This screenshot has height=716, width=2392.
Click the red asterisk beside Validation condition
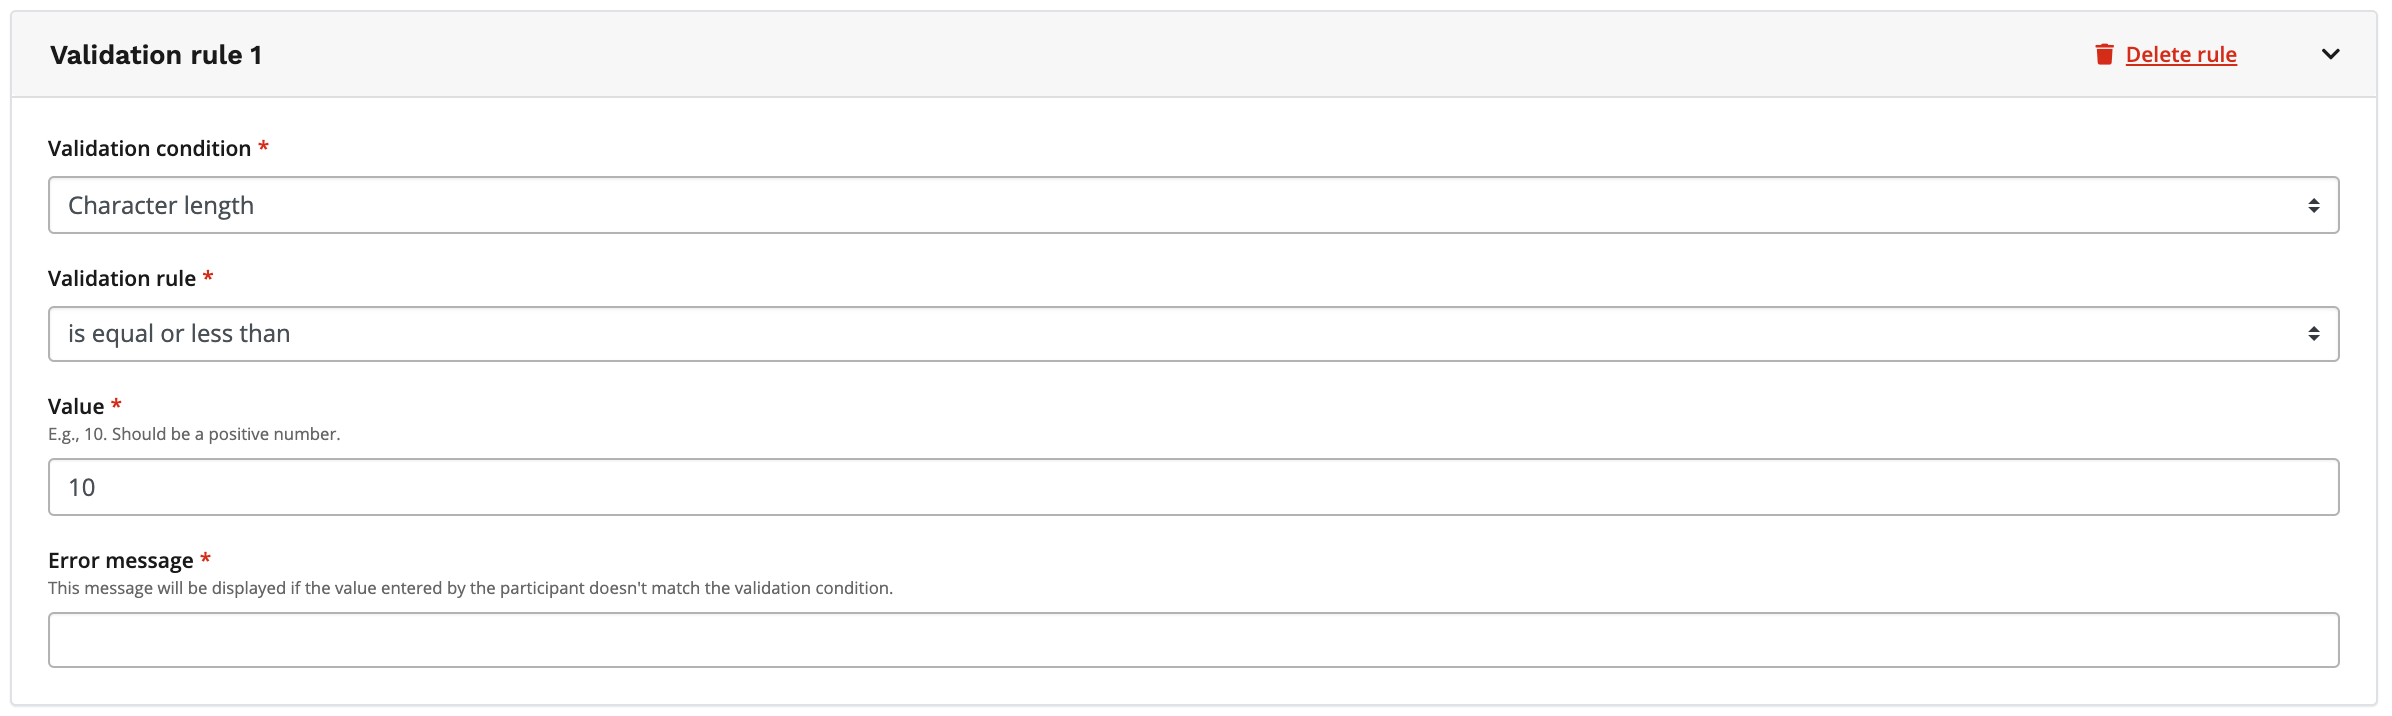[x=263, y=147]
